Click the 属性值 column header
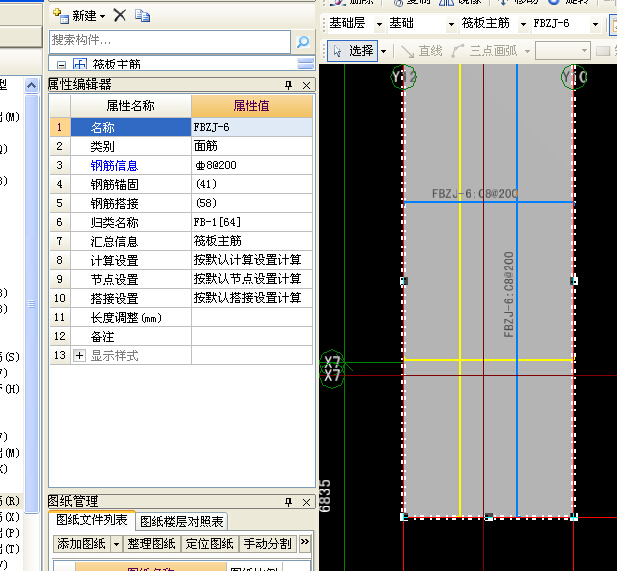This screenshot has width=617, height=571. tap(252, 106)
